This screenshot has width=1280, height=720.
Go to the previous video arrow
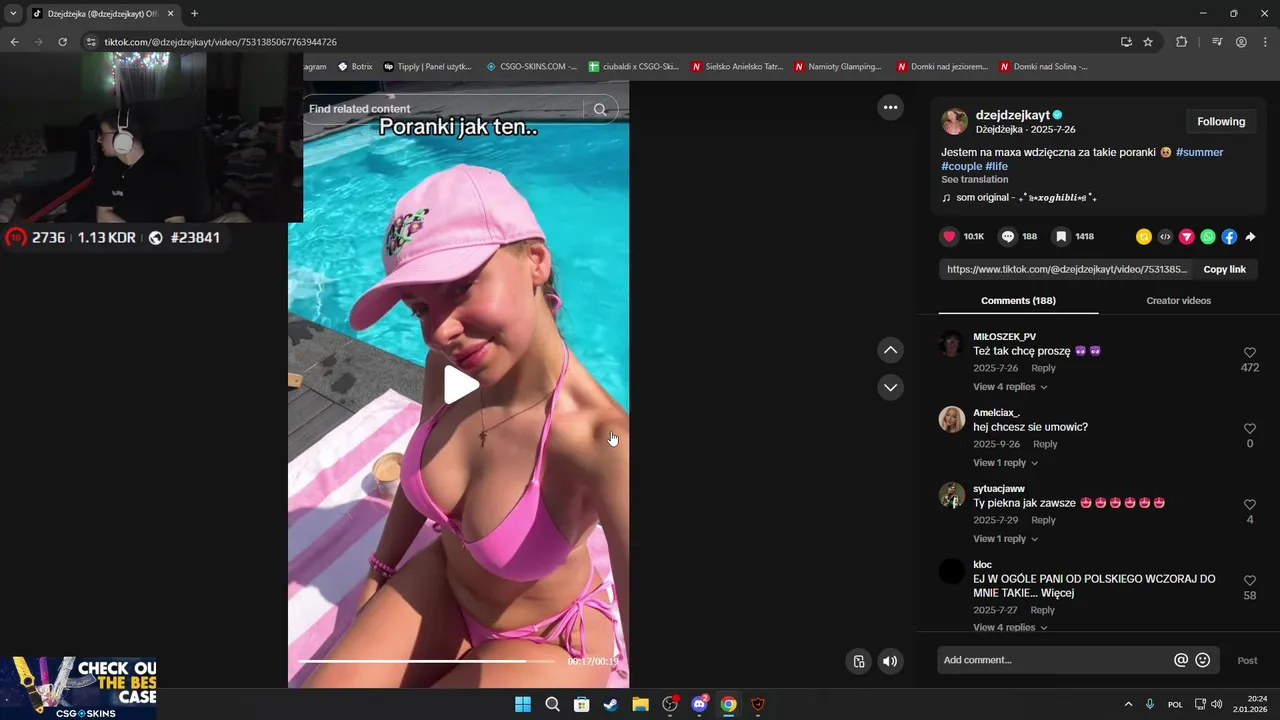[890, 350]
